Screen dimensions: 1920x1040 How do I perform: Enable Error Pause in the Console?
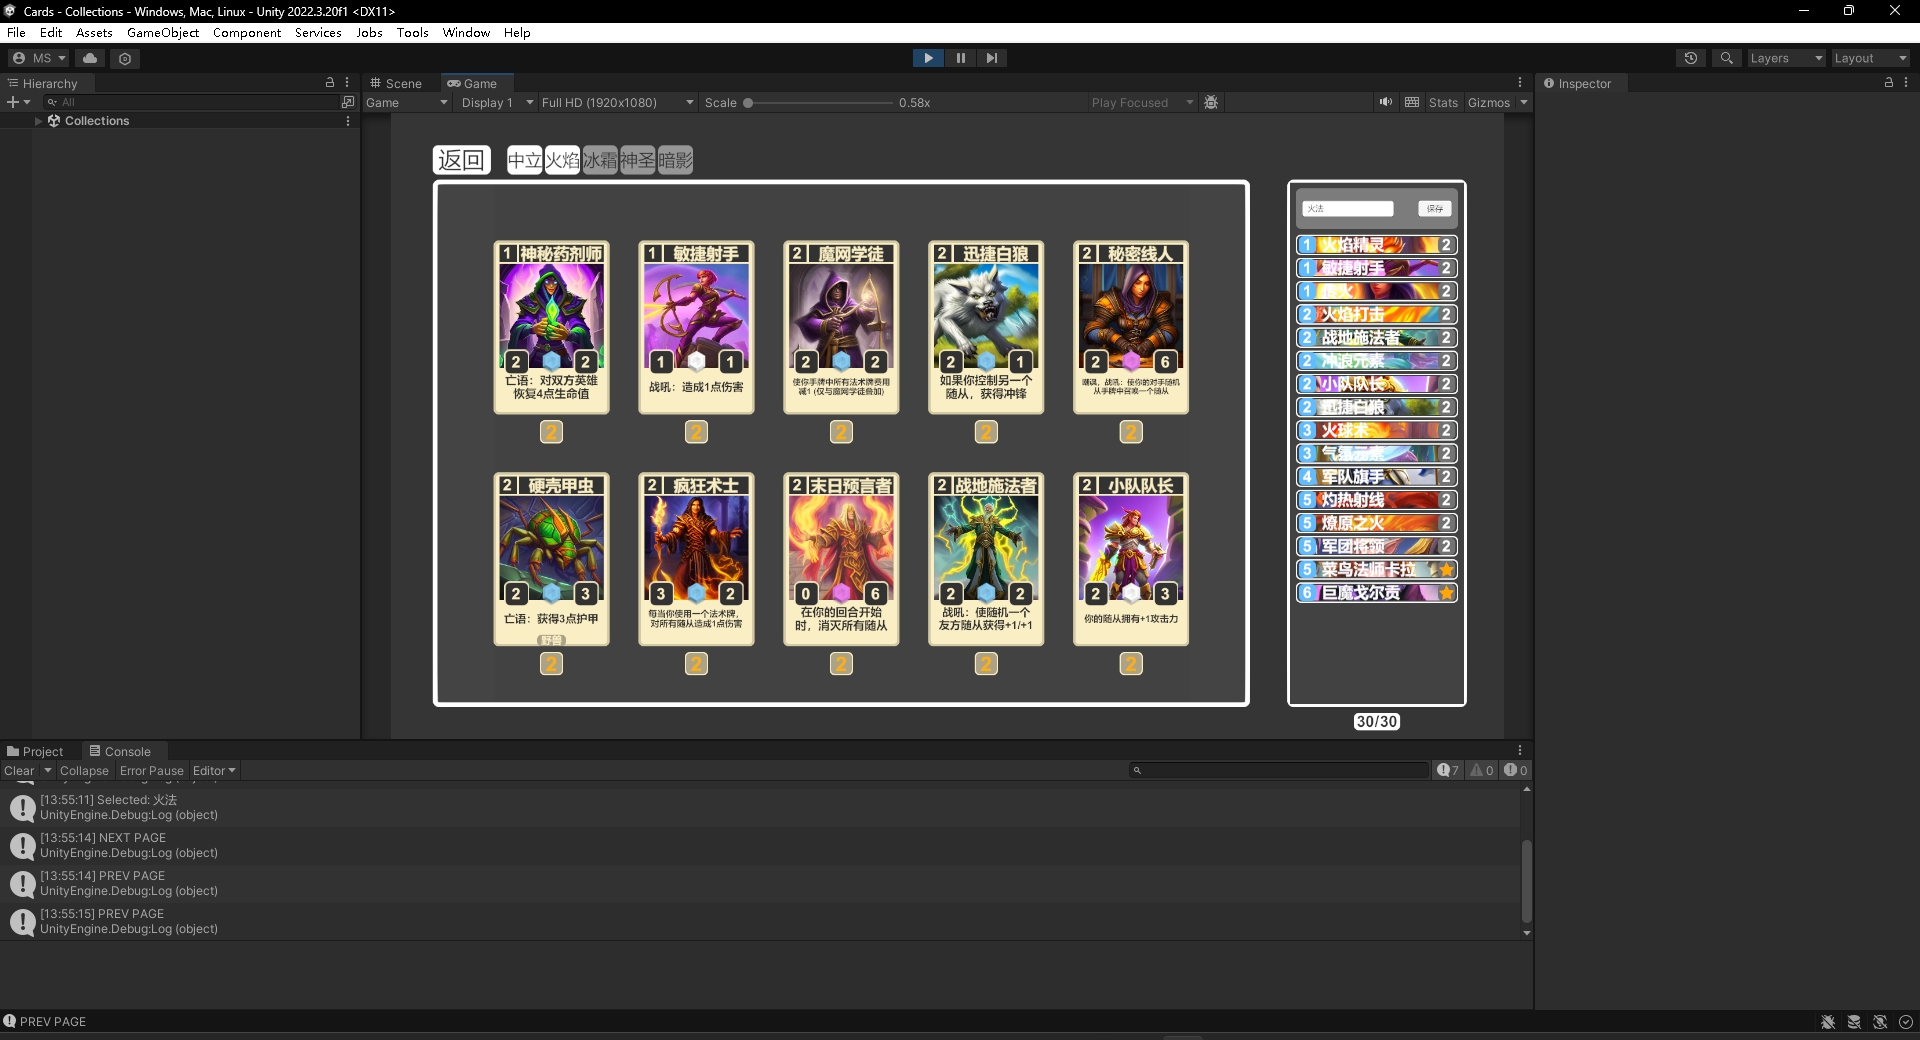click(x=151, y=770)
